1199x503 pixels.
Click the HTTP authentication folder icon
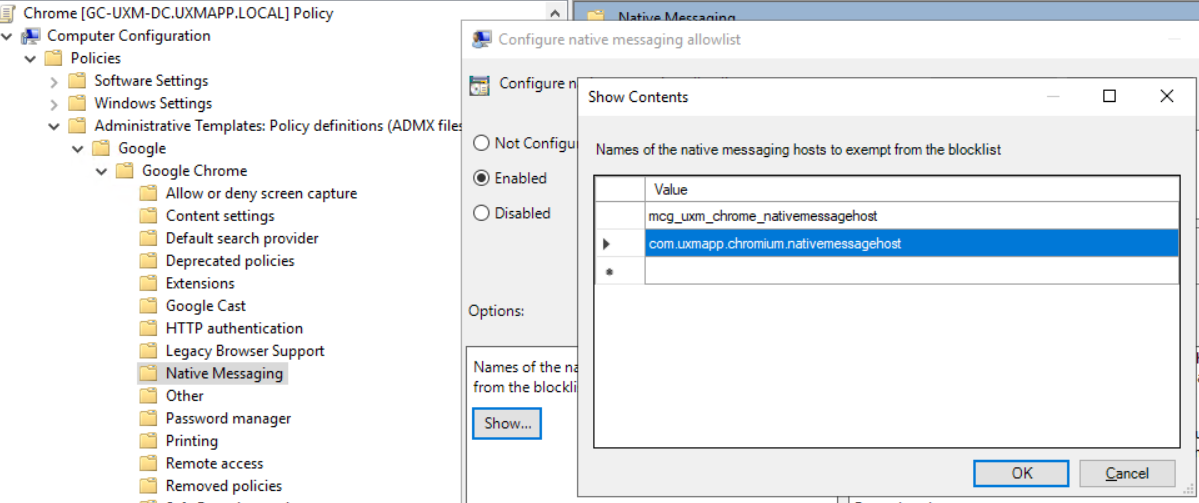point(149,328)
